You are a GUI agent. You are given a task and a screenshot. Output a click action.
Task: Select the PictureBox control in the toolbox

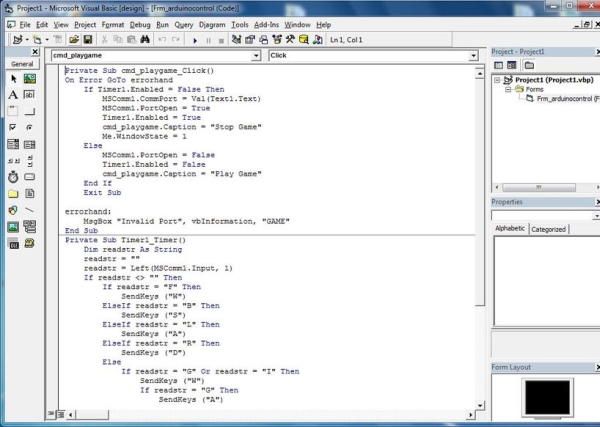(x=29, y=79)
